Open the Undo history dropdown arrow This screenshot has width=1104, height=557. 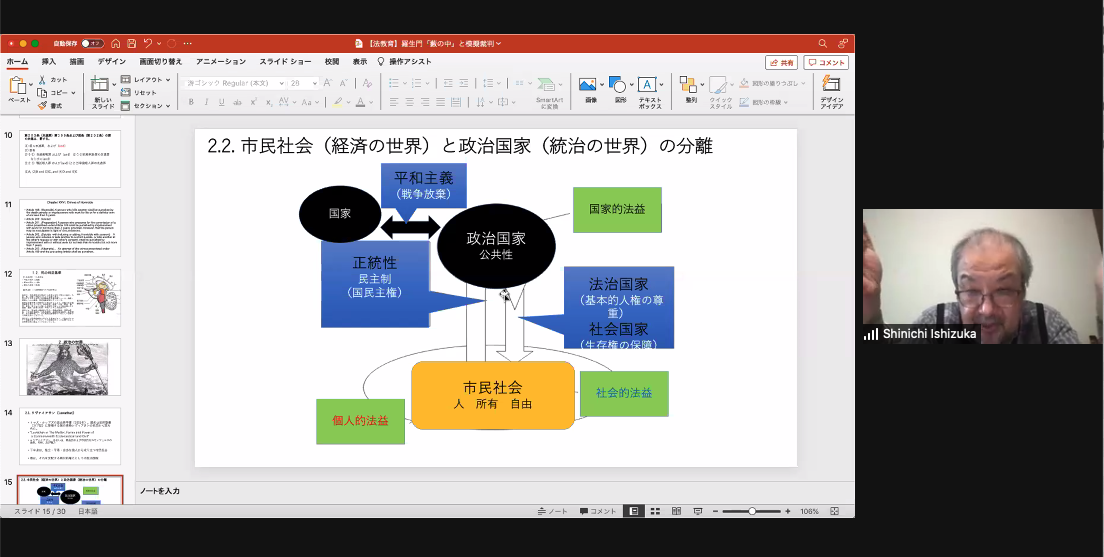click(159, 44)
